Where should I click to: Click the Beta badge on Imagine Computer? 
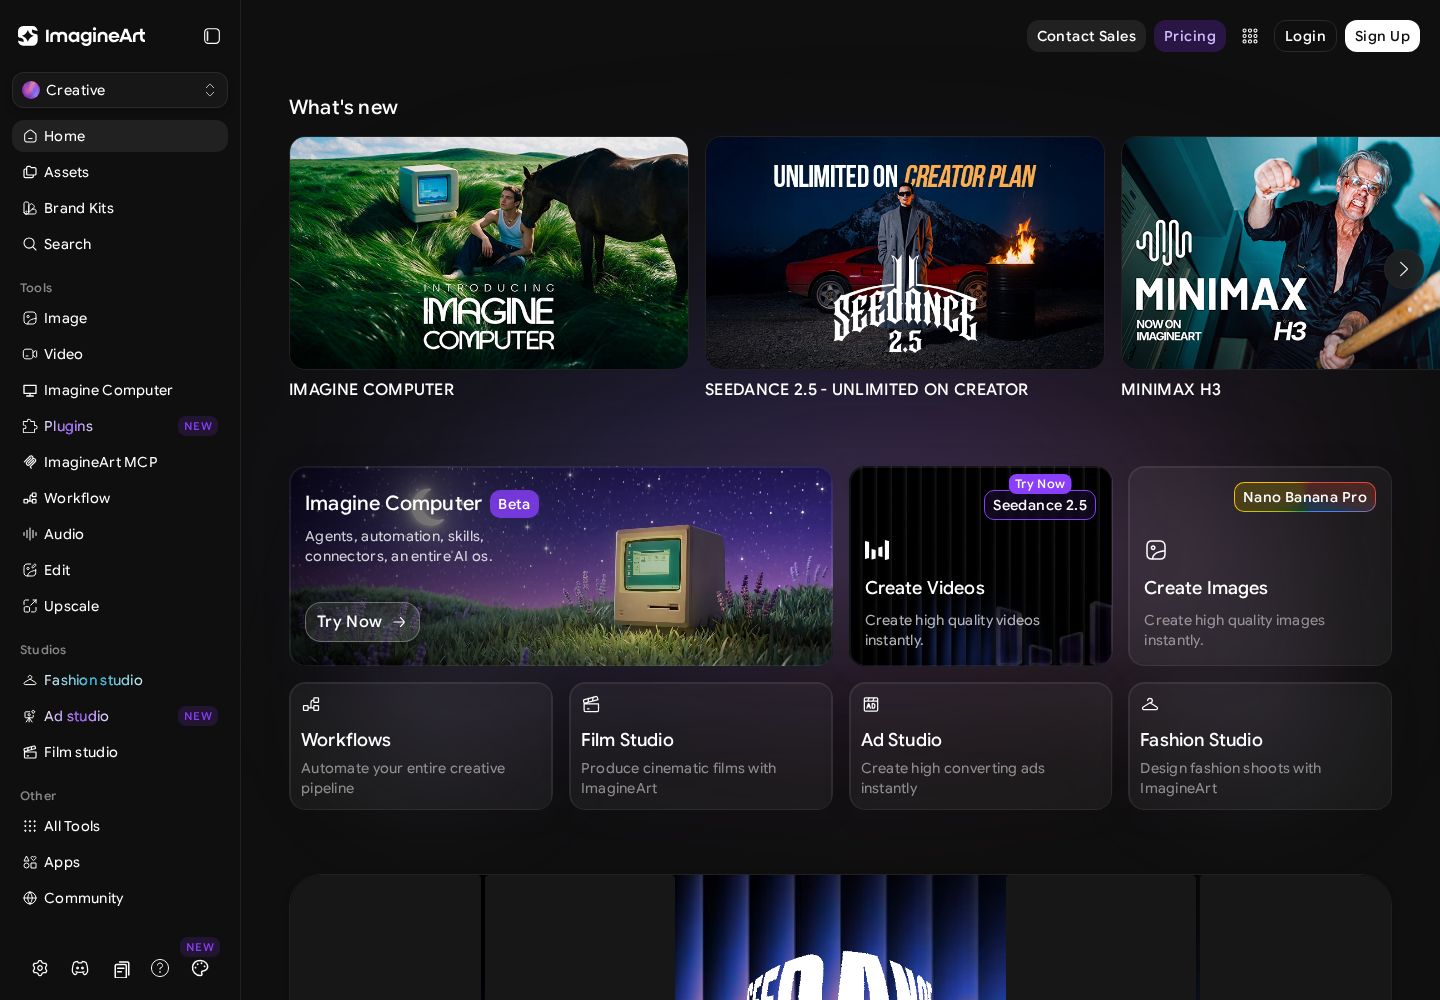pyautogui.click(x=514, y=504)
